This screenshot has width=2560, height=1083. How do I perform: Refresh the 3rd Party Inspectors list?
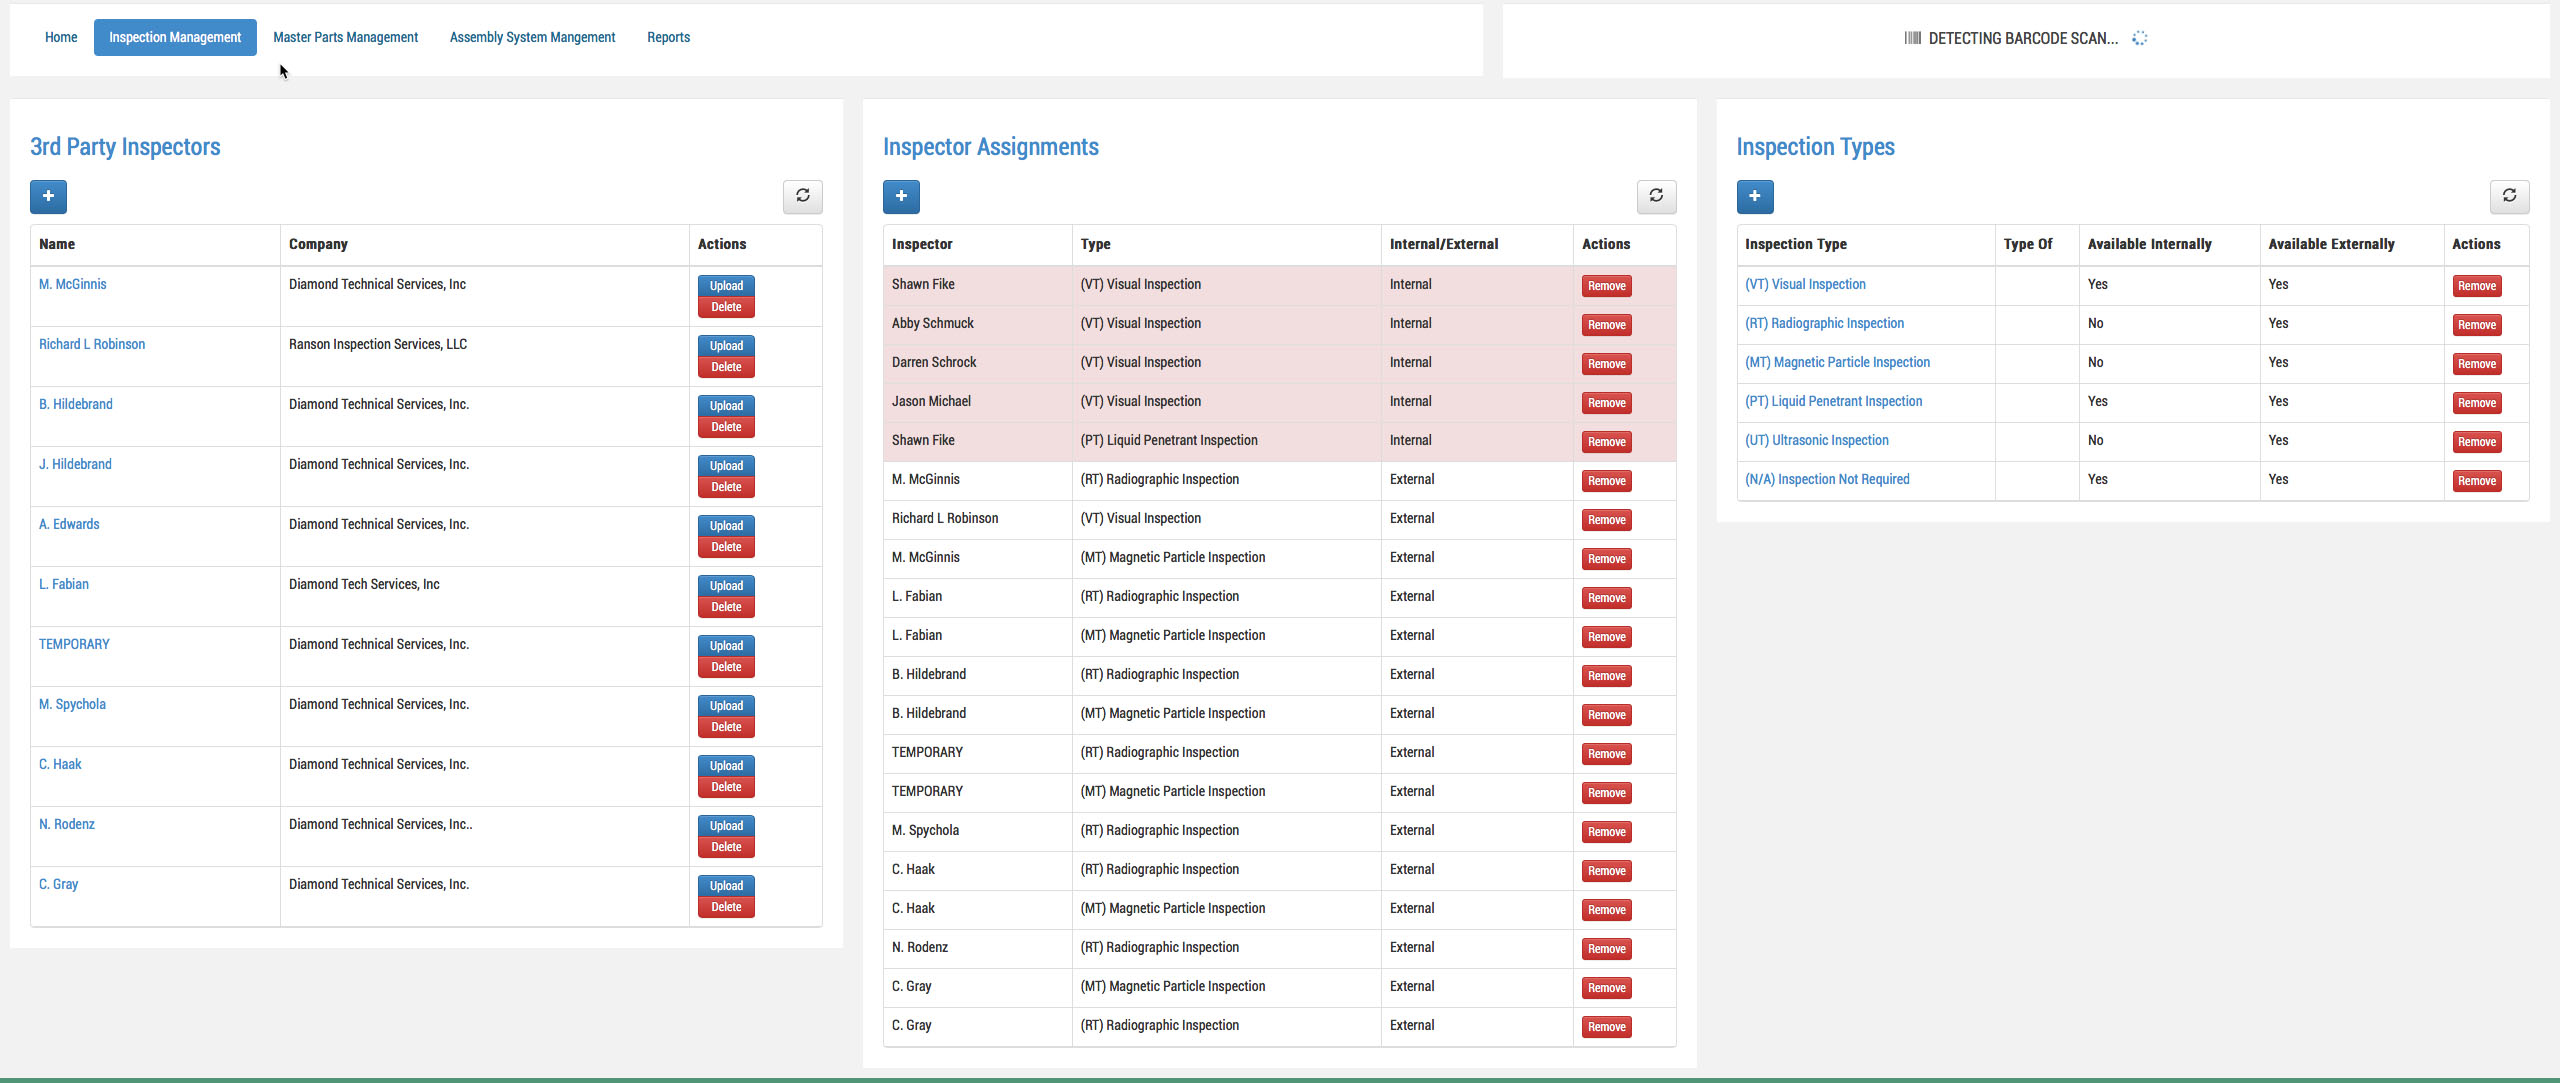(803, 197)
